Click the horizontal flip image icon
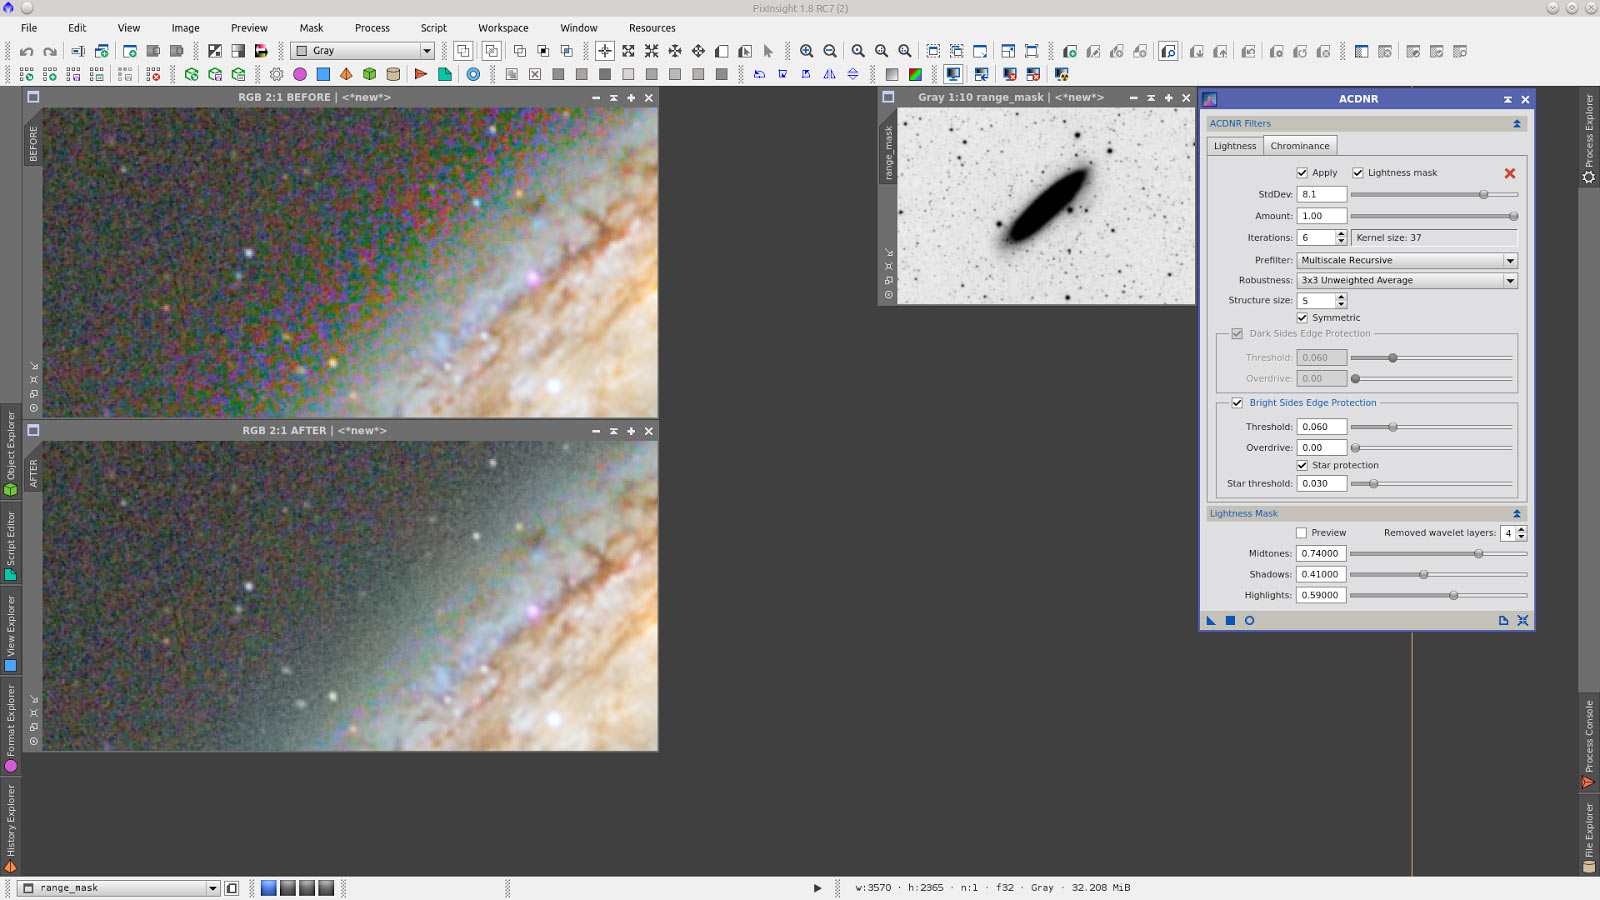Viewport: 1600px width, 900px height. pos(829,73)
